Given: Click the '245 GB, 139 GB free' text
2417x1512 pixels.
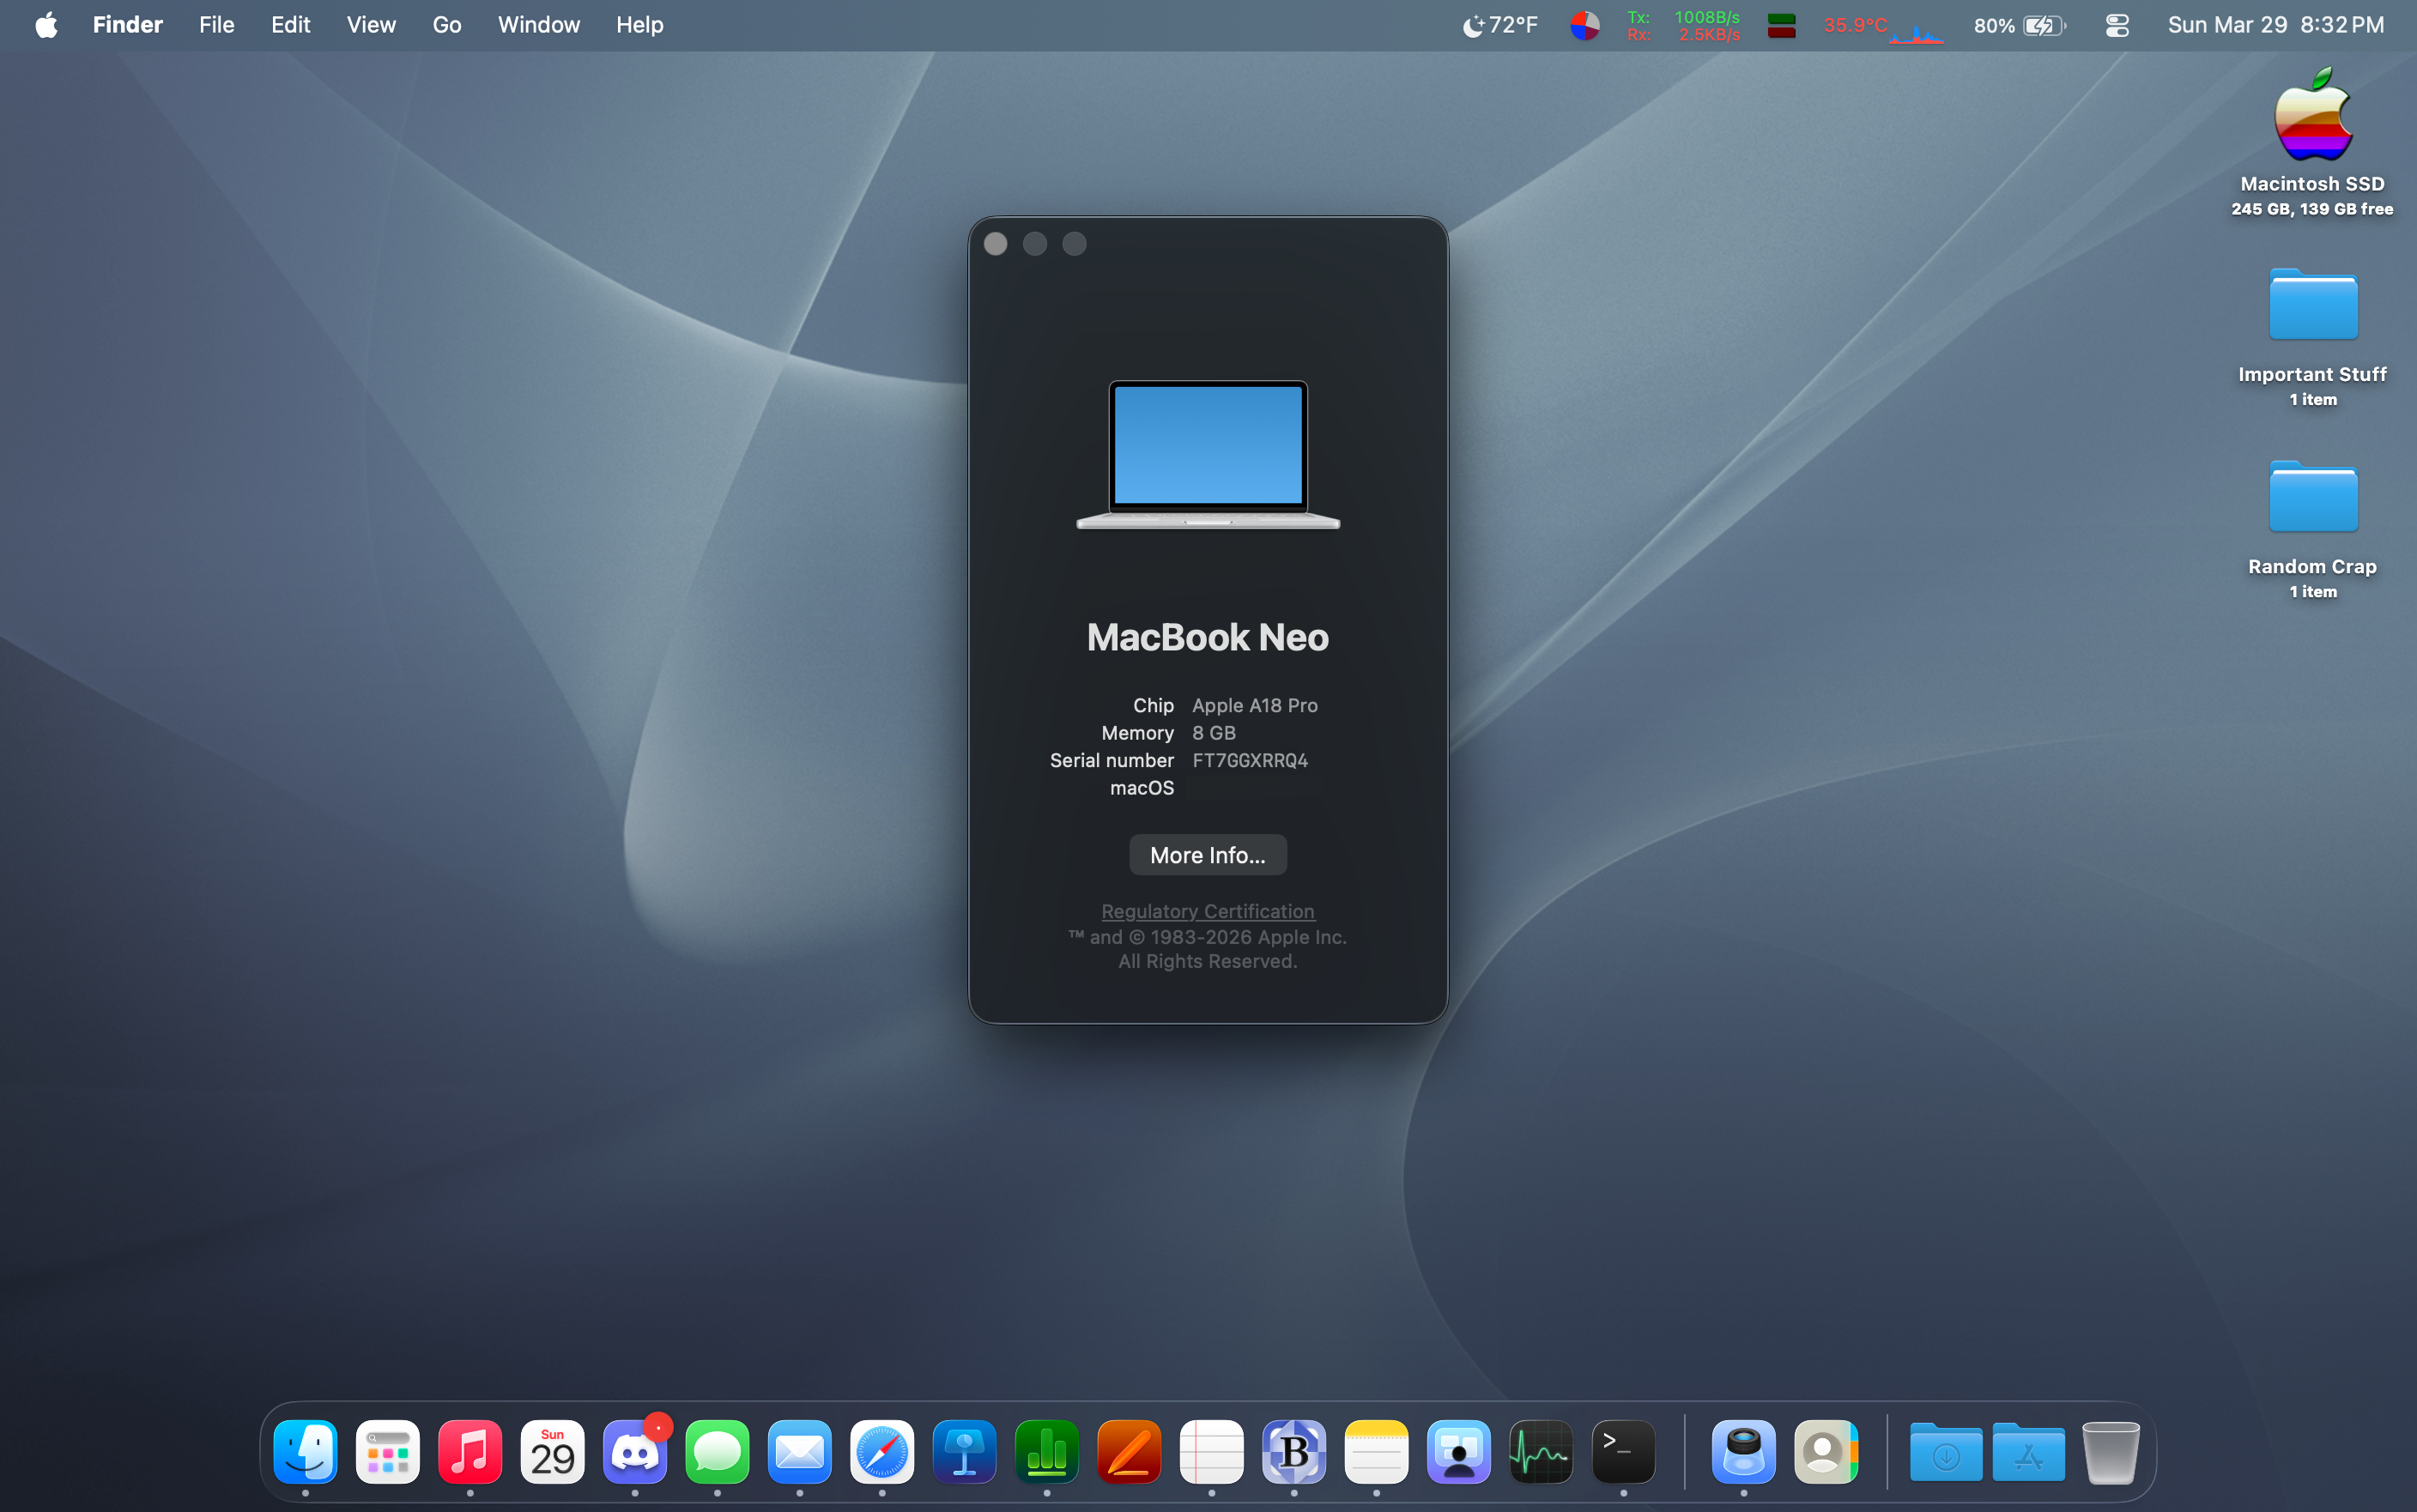Looking at the screenshot, I should pos(2313,209).
